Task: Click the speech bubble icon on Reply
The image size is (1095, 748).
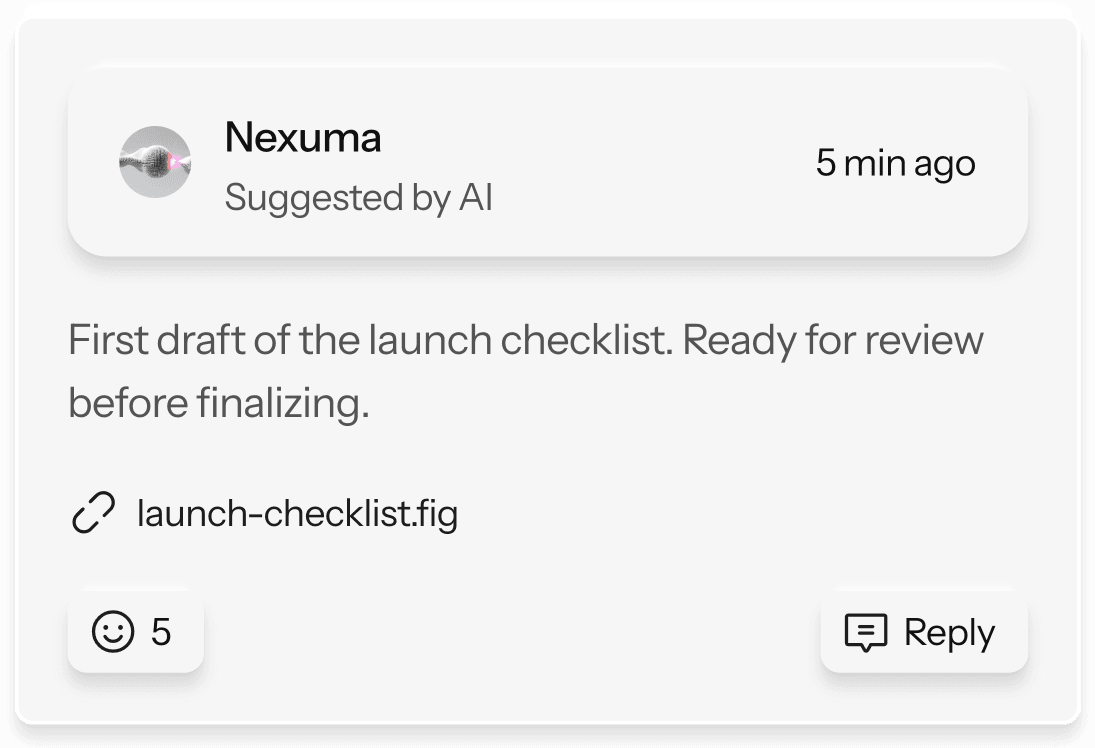Action: click(866, 632)
